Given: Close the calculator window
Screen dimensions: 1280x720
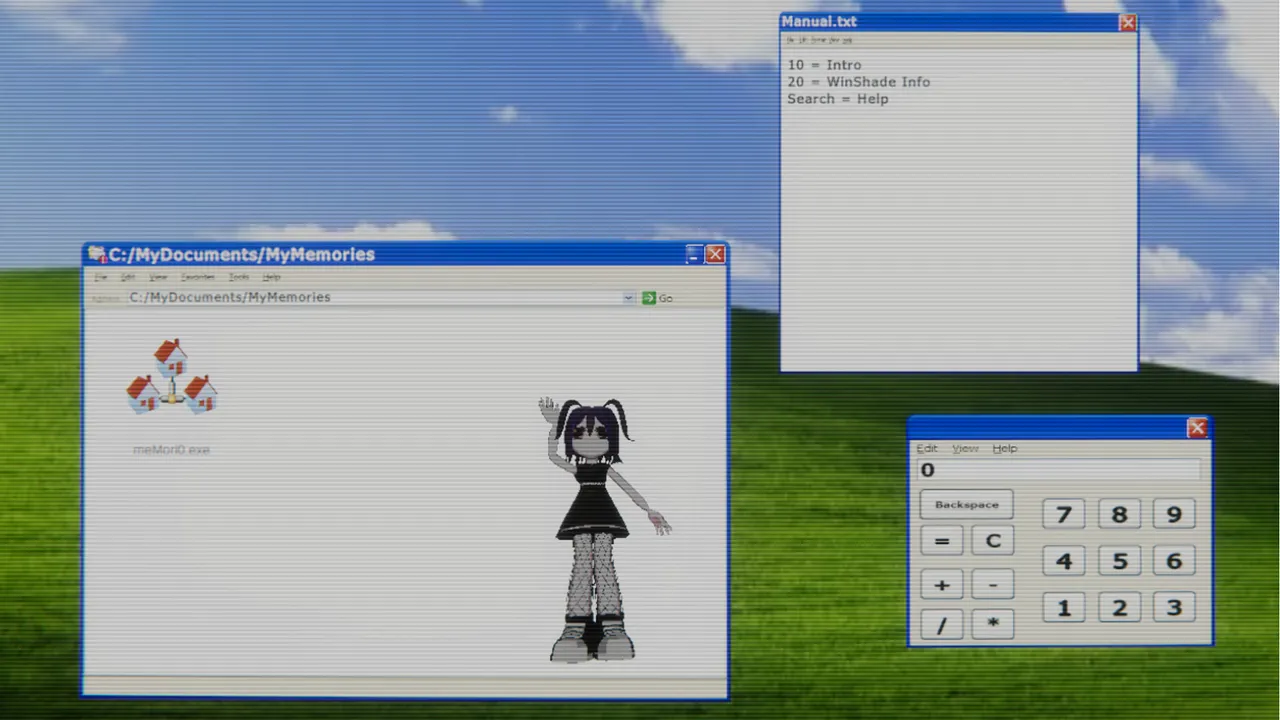Looking at the screenshot, I should point(1197,428).
